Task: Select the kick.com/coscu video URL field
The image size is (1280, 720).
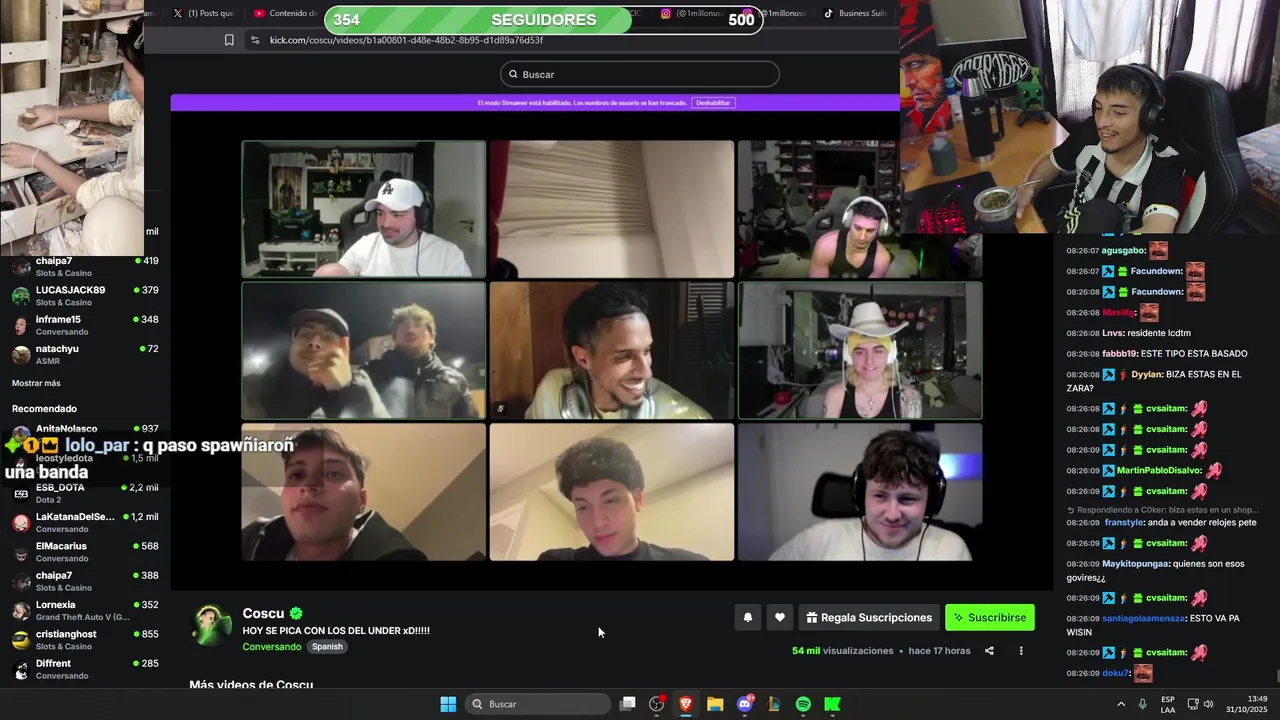Action: click(x=406, y=40)
